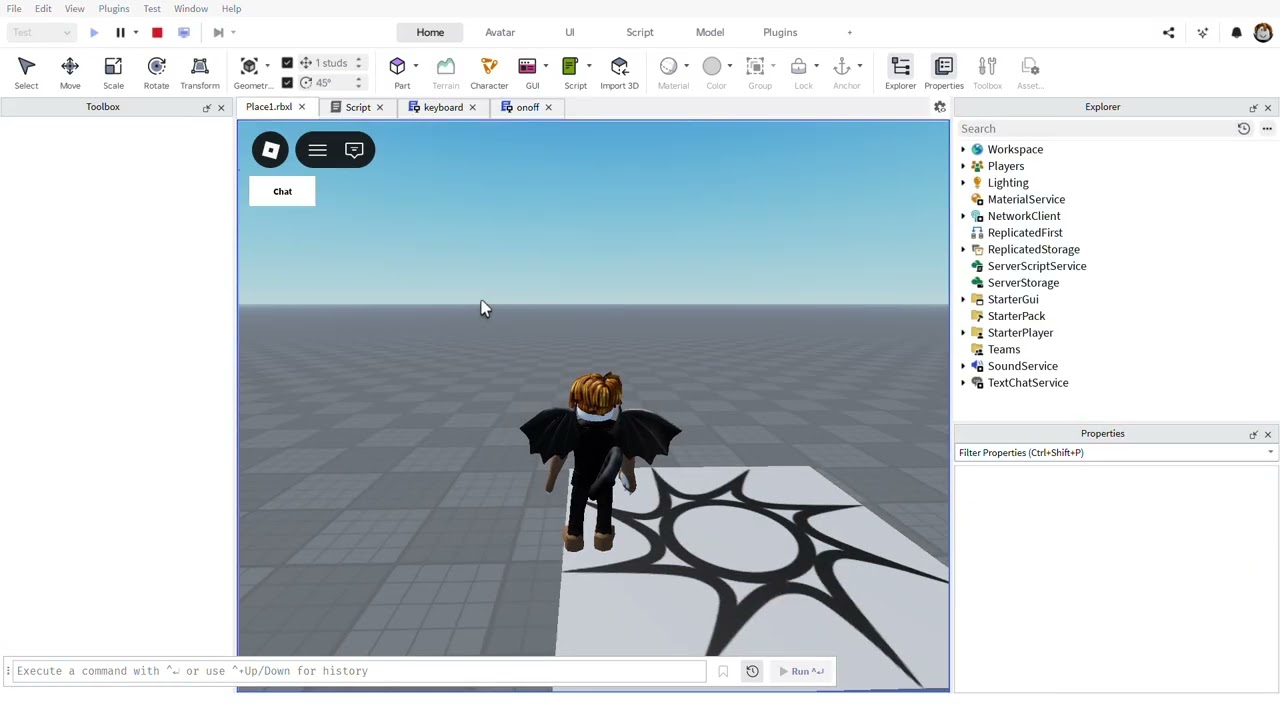This screenshot has height=720, width=1280.
Task: Click Explorer filter history icon
Action: (1243, 128)
